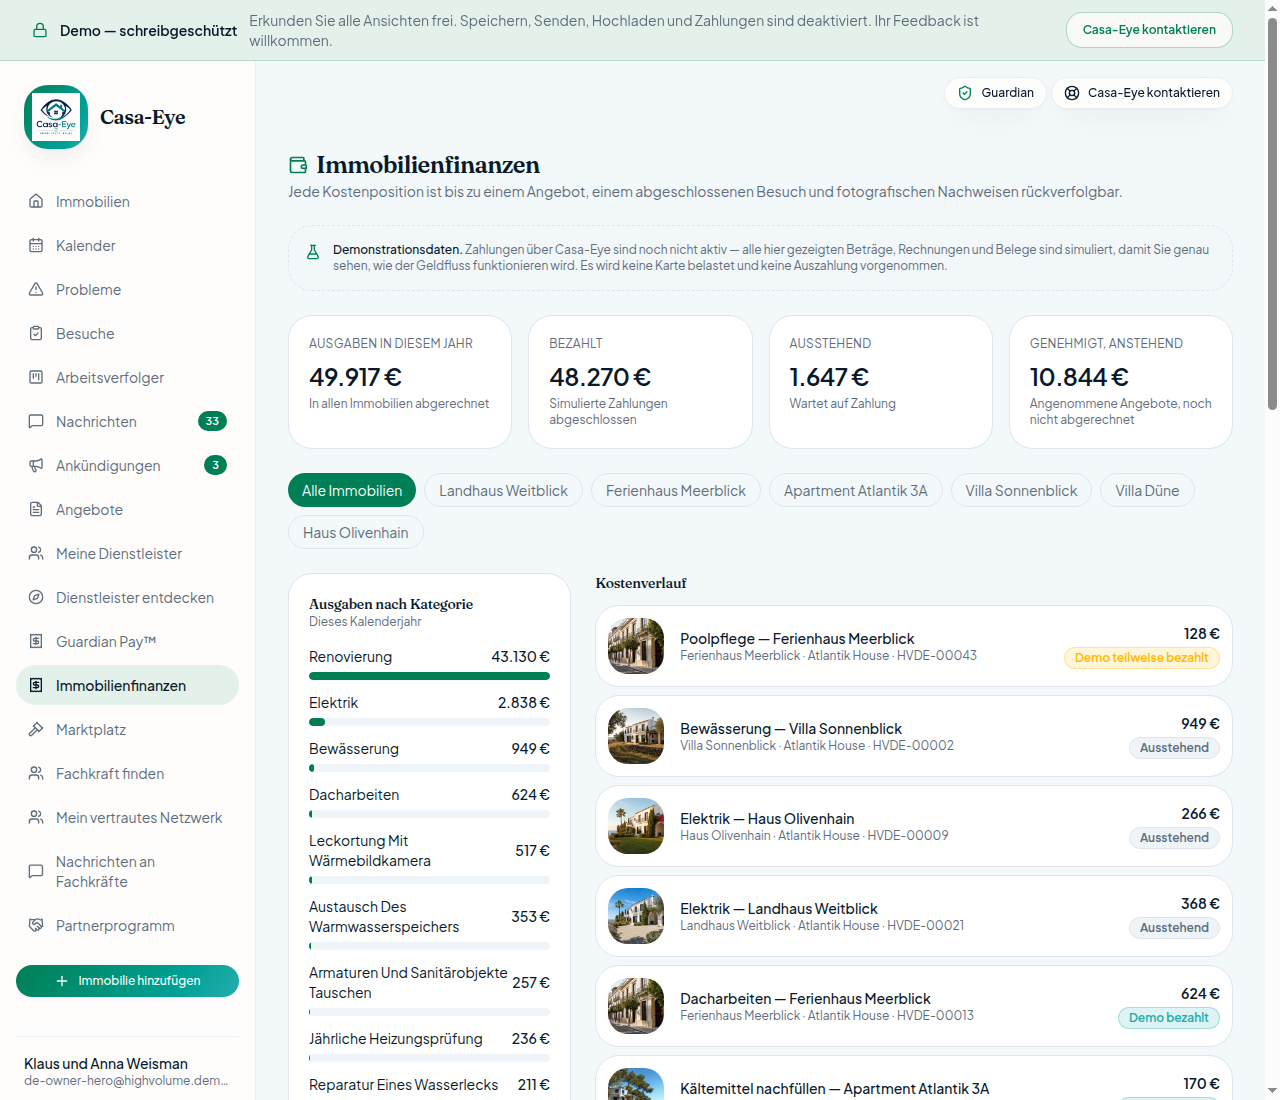The image size is (1280, 1100).
Task: Click the flask icon in Demonstrationsdaten notice
Action: [x=313, y=252]
